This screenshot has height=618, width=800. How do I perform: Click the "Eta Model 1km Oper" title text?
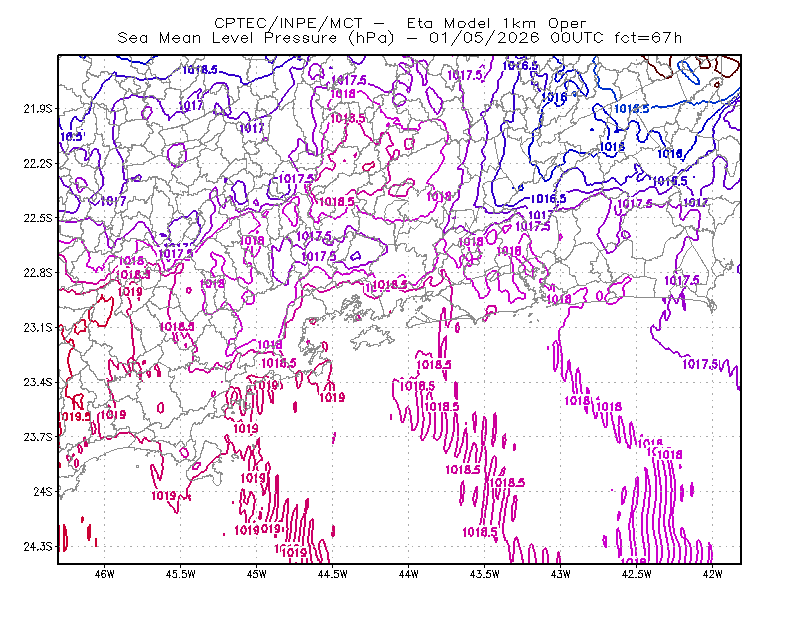[x=496, y=23]
